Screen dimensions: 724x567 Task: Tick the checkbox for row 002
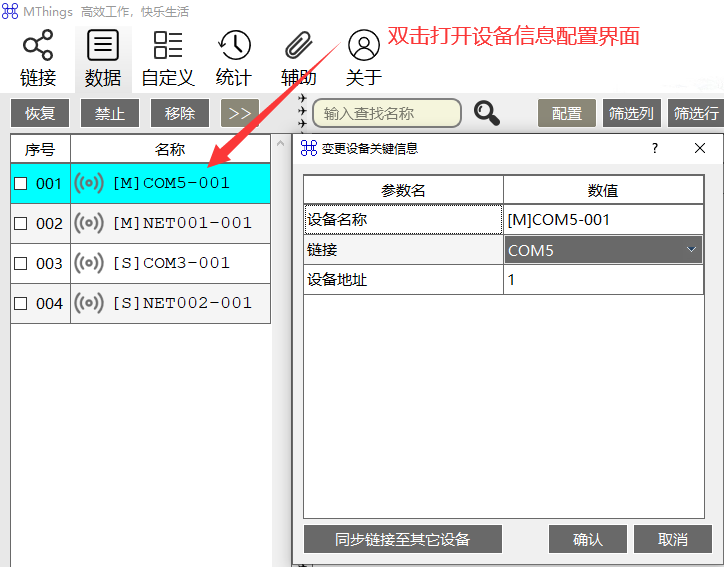coord(21,223)
